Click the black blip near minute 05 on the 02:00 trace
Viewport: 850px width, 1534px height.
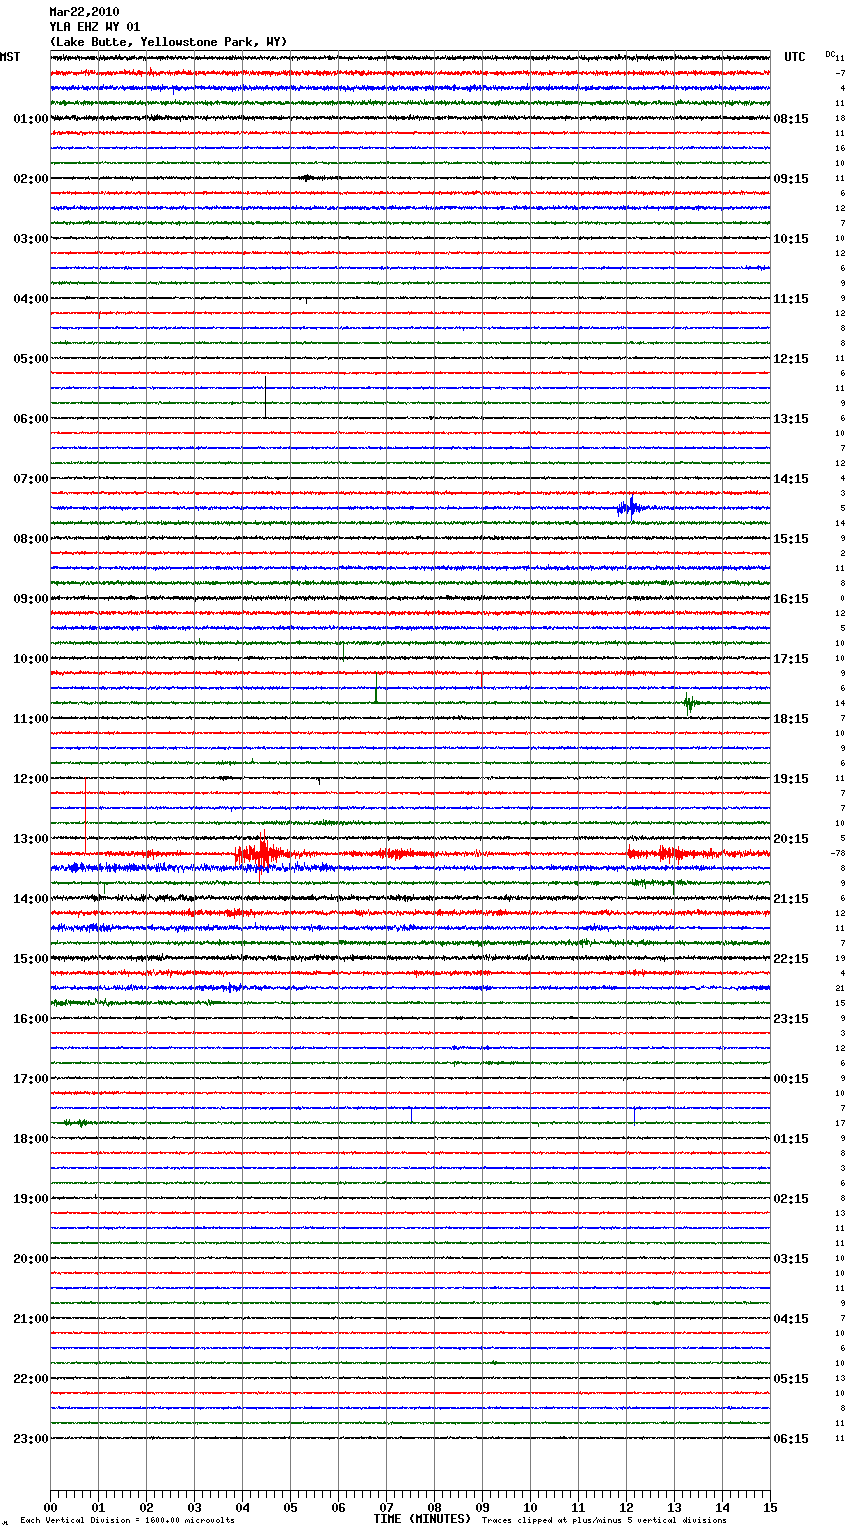pyautogui.click(x=307, y=178)
